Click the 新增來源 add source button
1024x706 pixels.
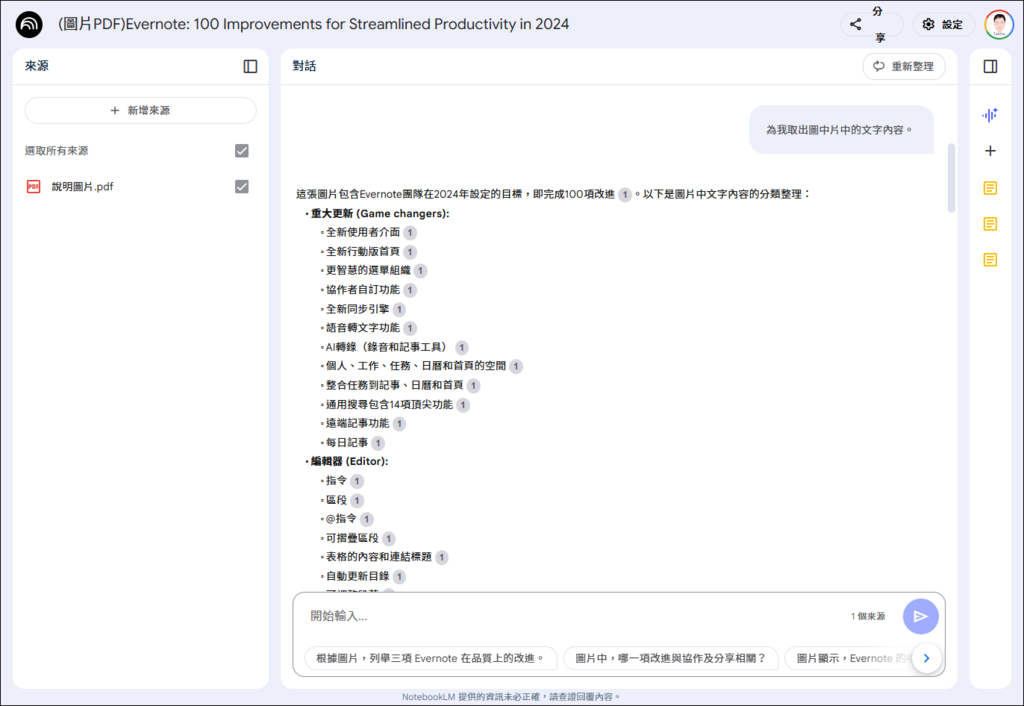140,110
